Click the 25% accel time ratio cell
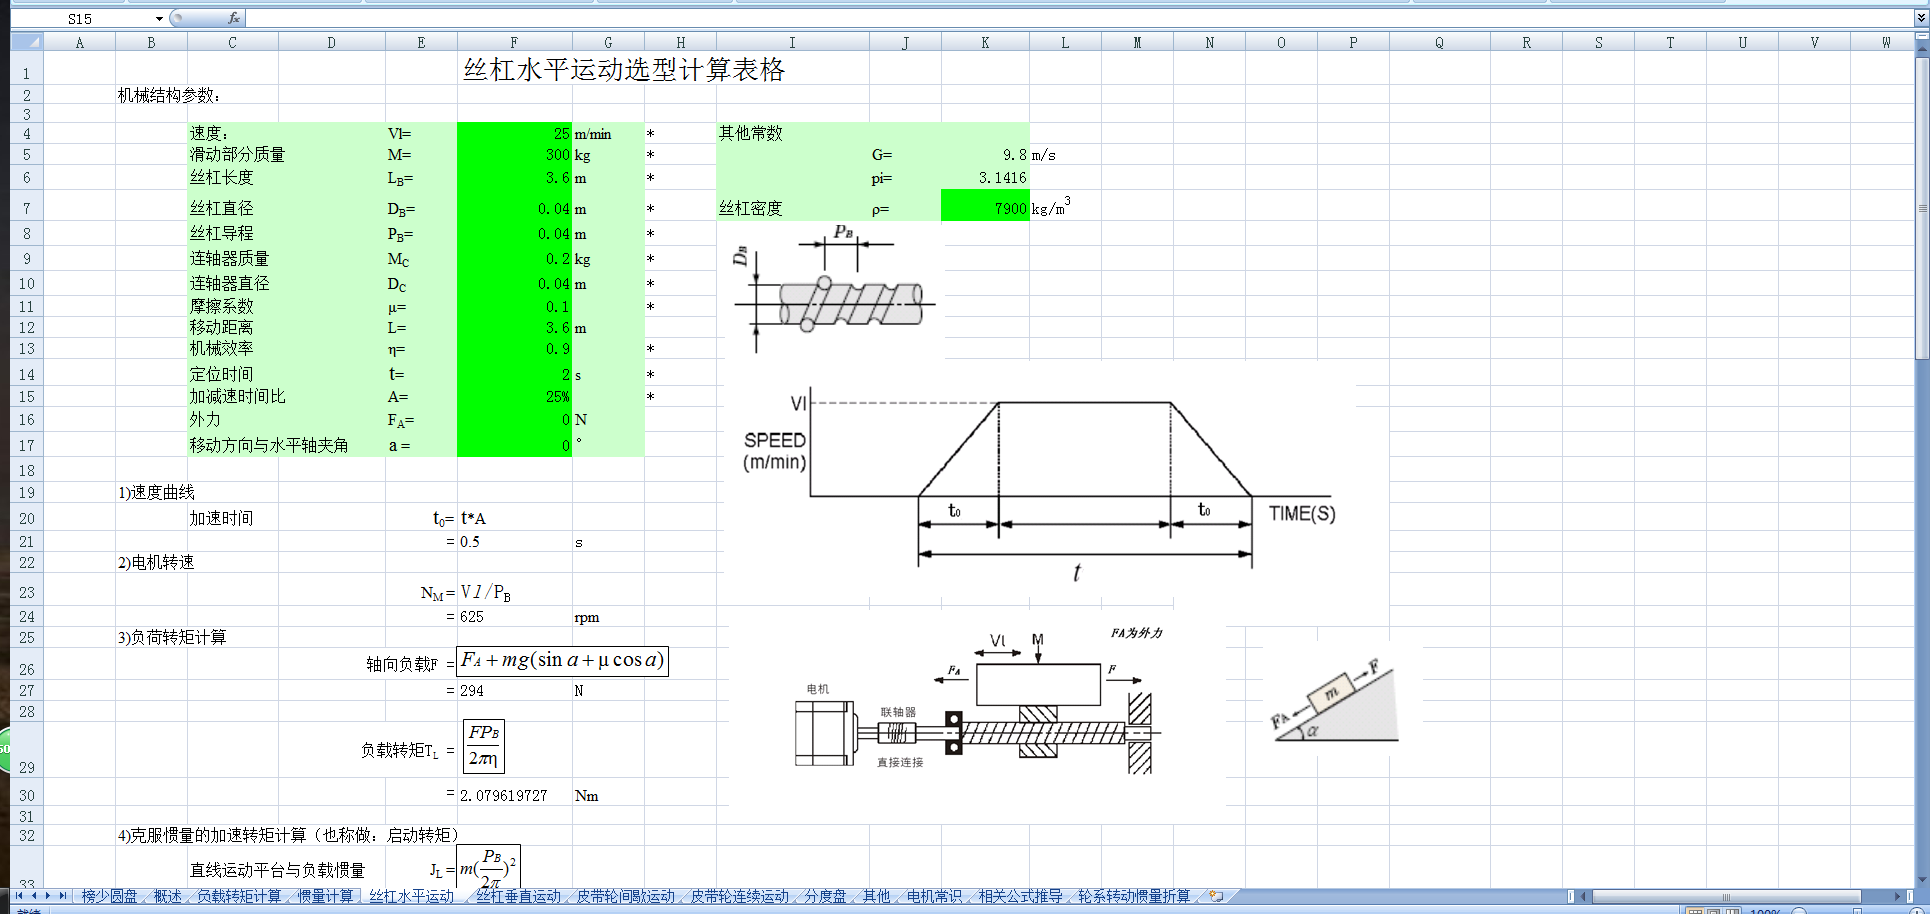This screenshot has width=1930, height=914. (x=514, y=397)
